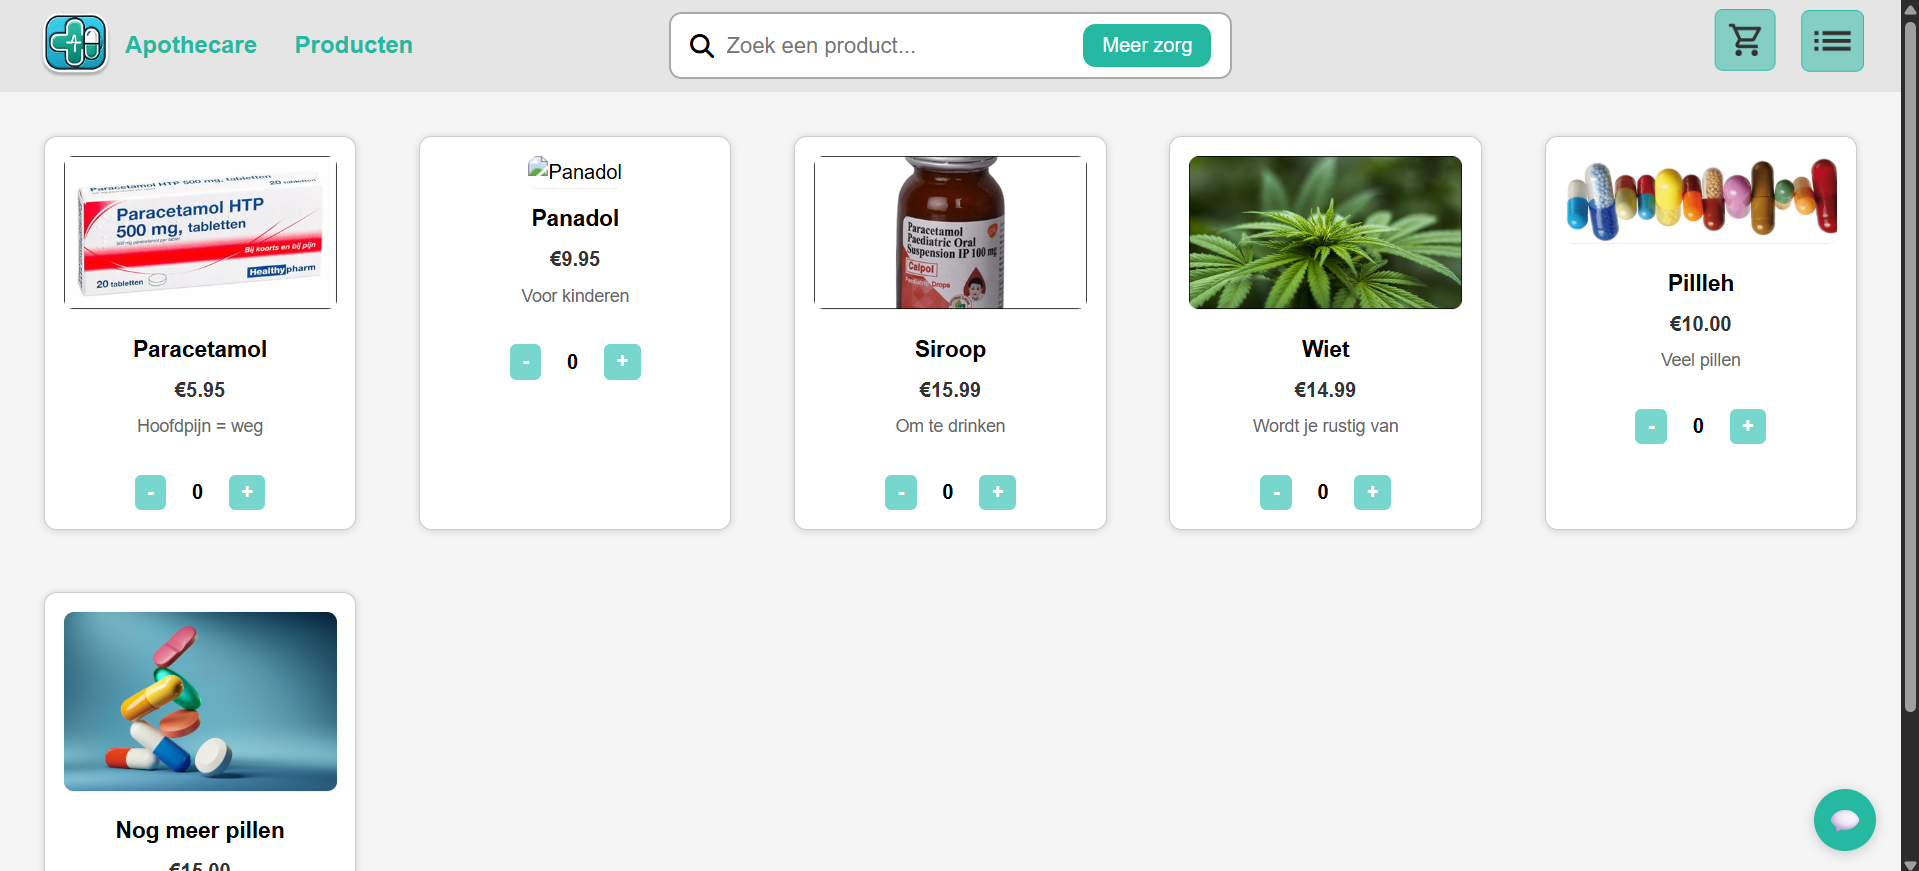Click the Paracetamol product image
This screenshot has width=1919, height=871.
point(199,232)
